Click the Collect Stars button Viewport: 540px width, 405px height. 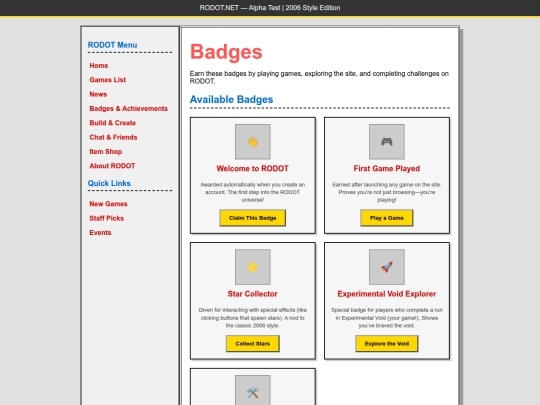252,344
